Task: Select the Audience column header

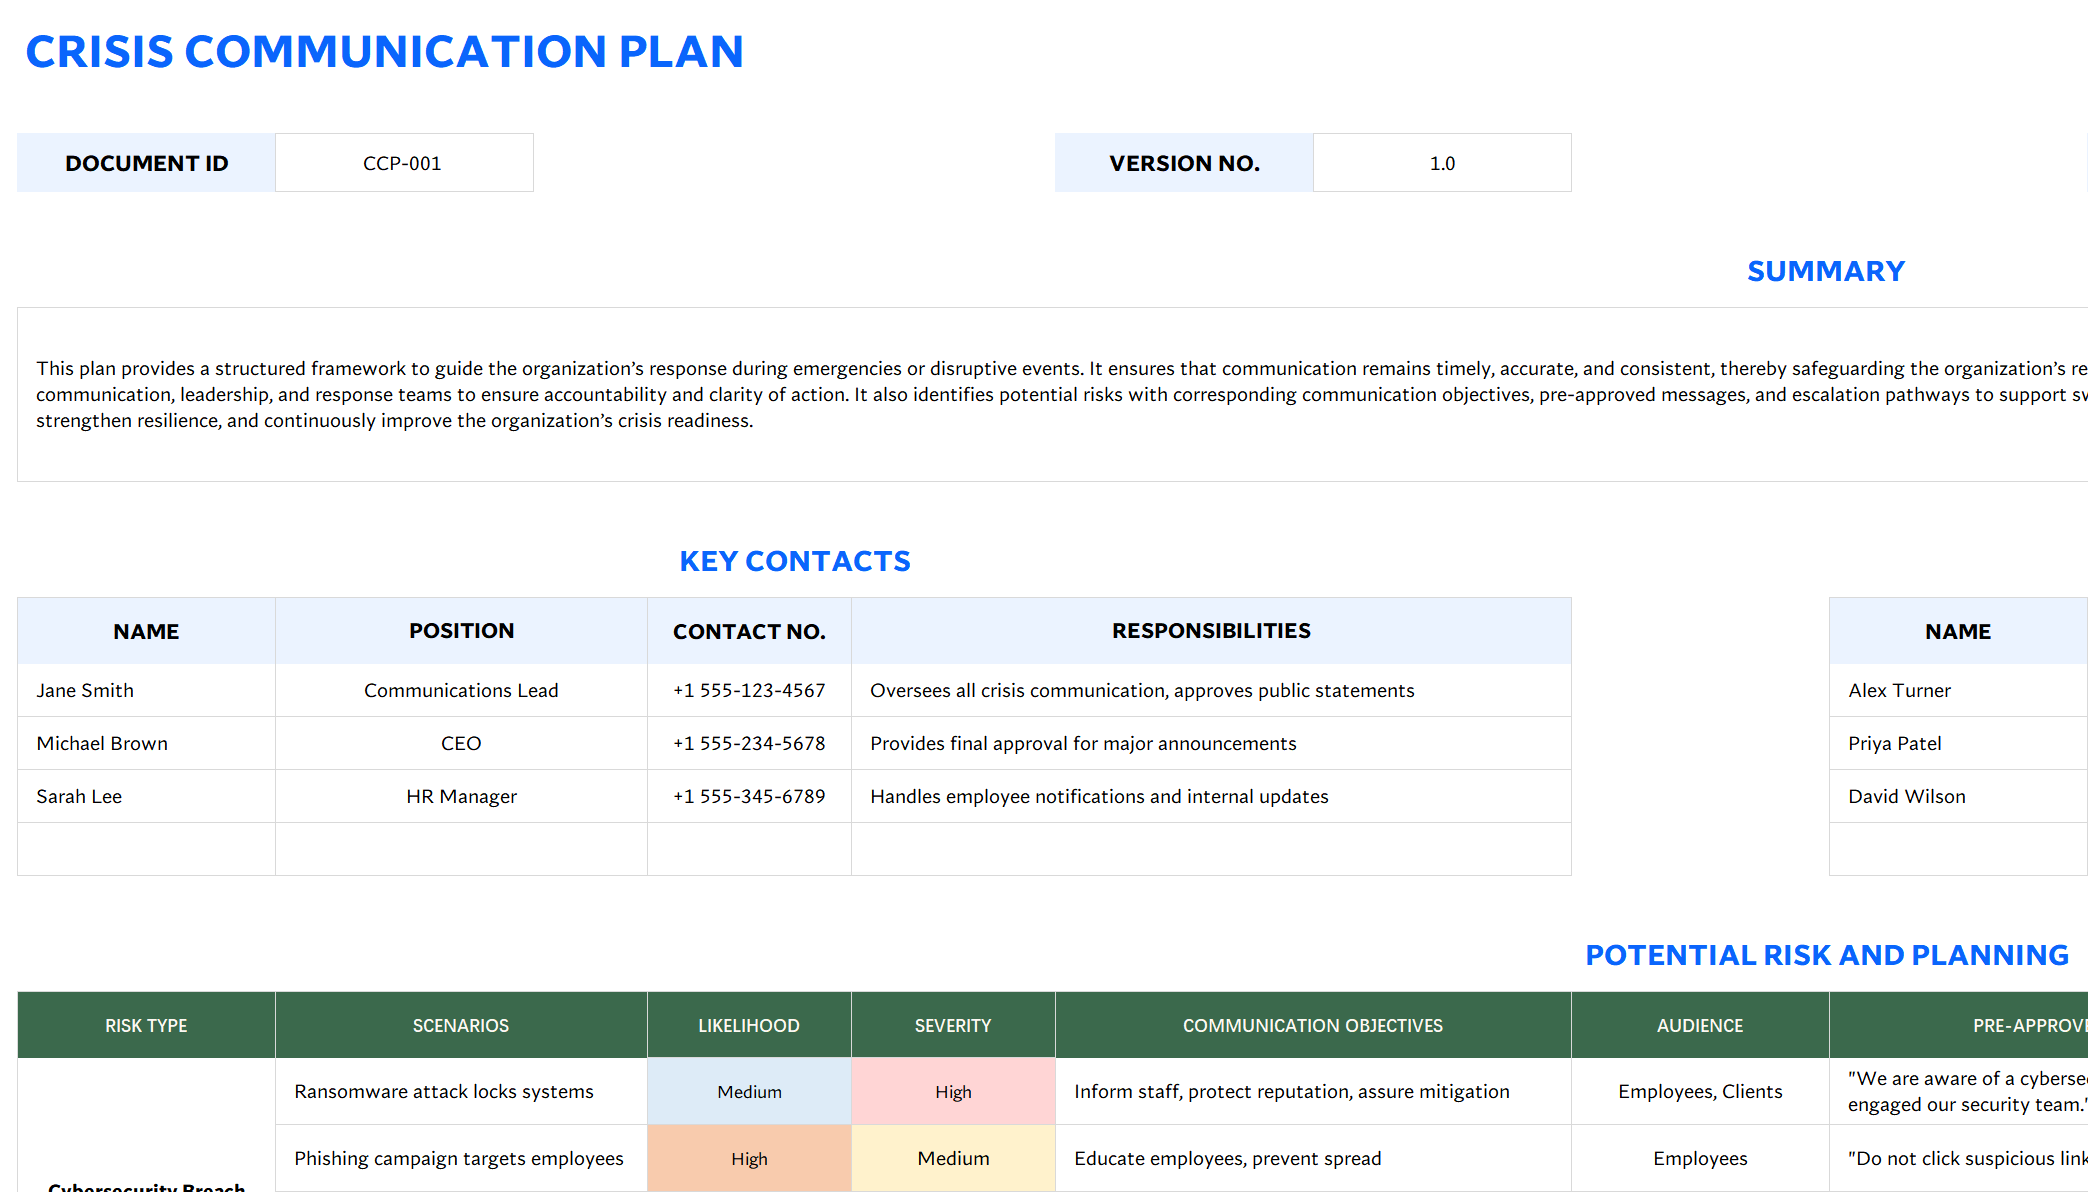Action: pyautogui.click(x=1700, y=1025)
